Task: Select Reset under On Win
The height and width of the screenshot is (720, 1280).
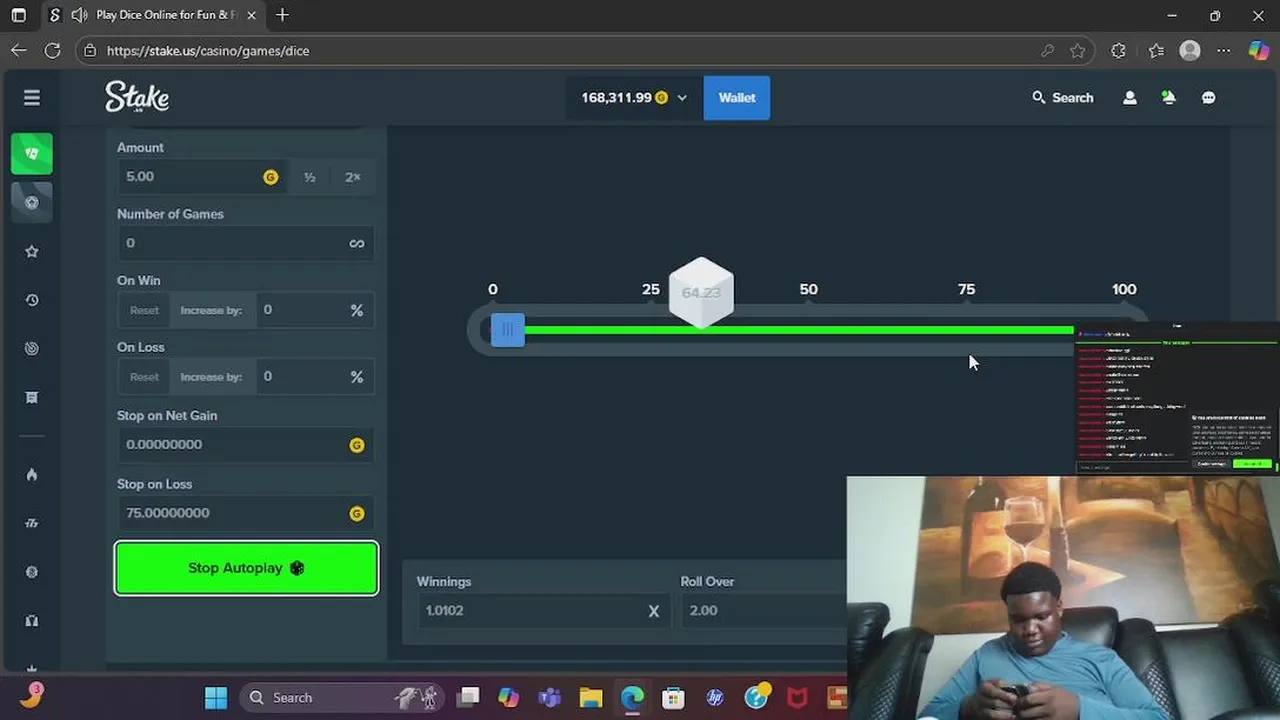Action: coord(144,310)
